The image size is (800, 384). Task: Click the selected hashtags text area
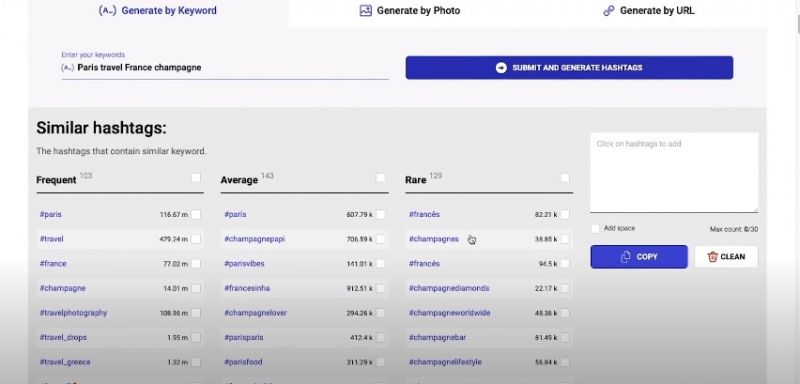coord(674,172)
